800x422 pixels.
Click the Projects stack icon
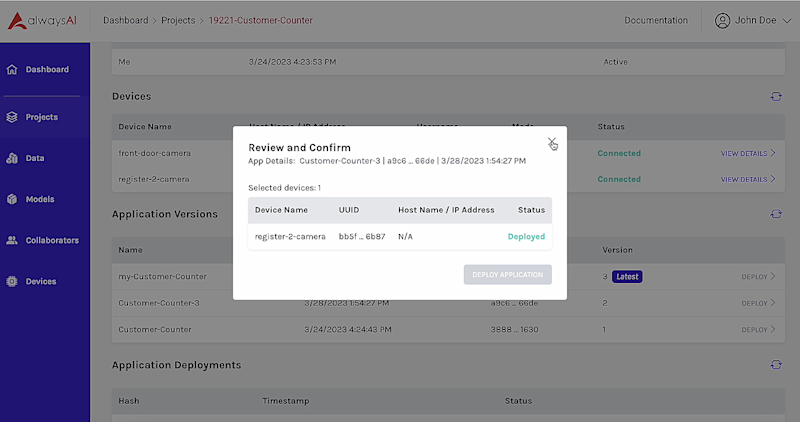[x=12, y=117]
